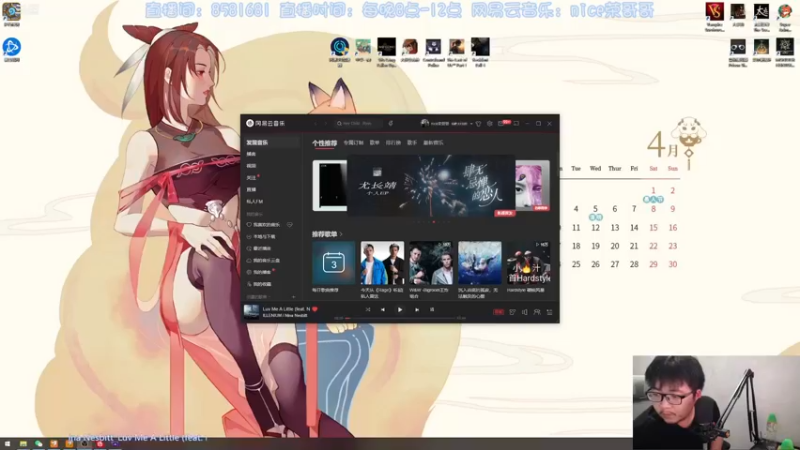
Task: Unlike current song via red heart
Action: pyautogui.click(x=315, y=309)
